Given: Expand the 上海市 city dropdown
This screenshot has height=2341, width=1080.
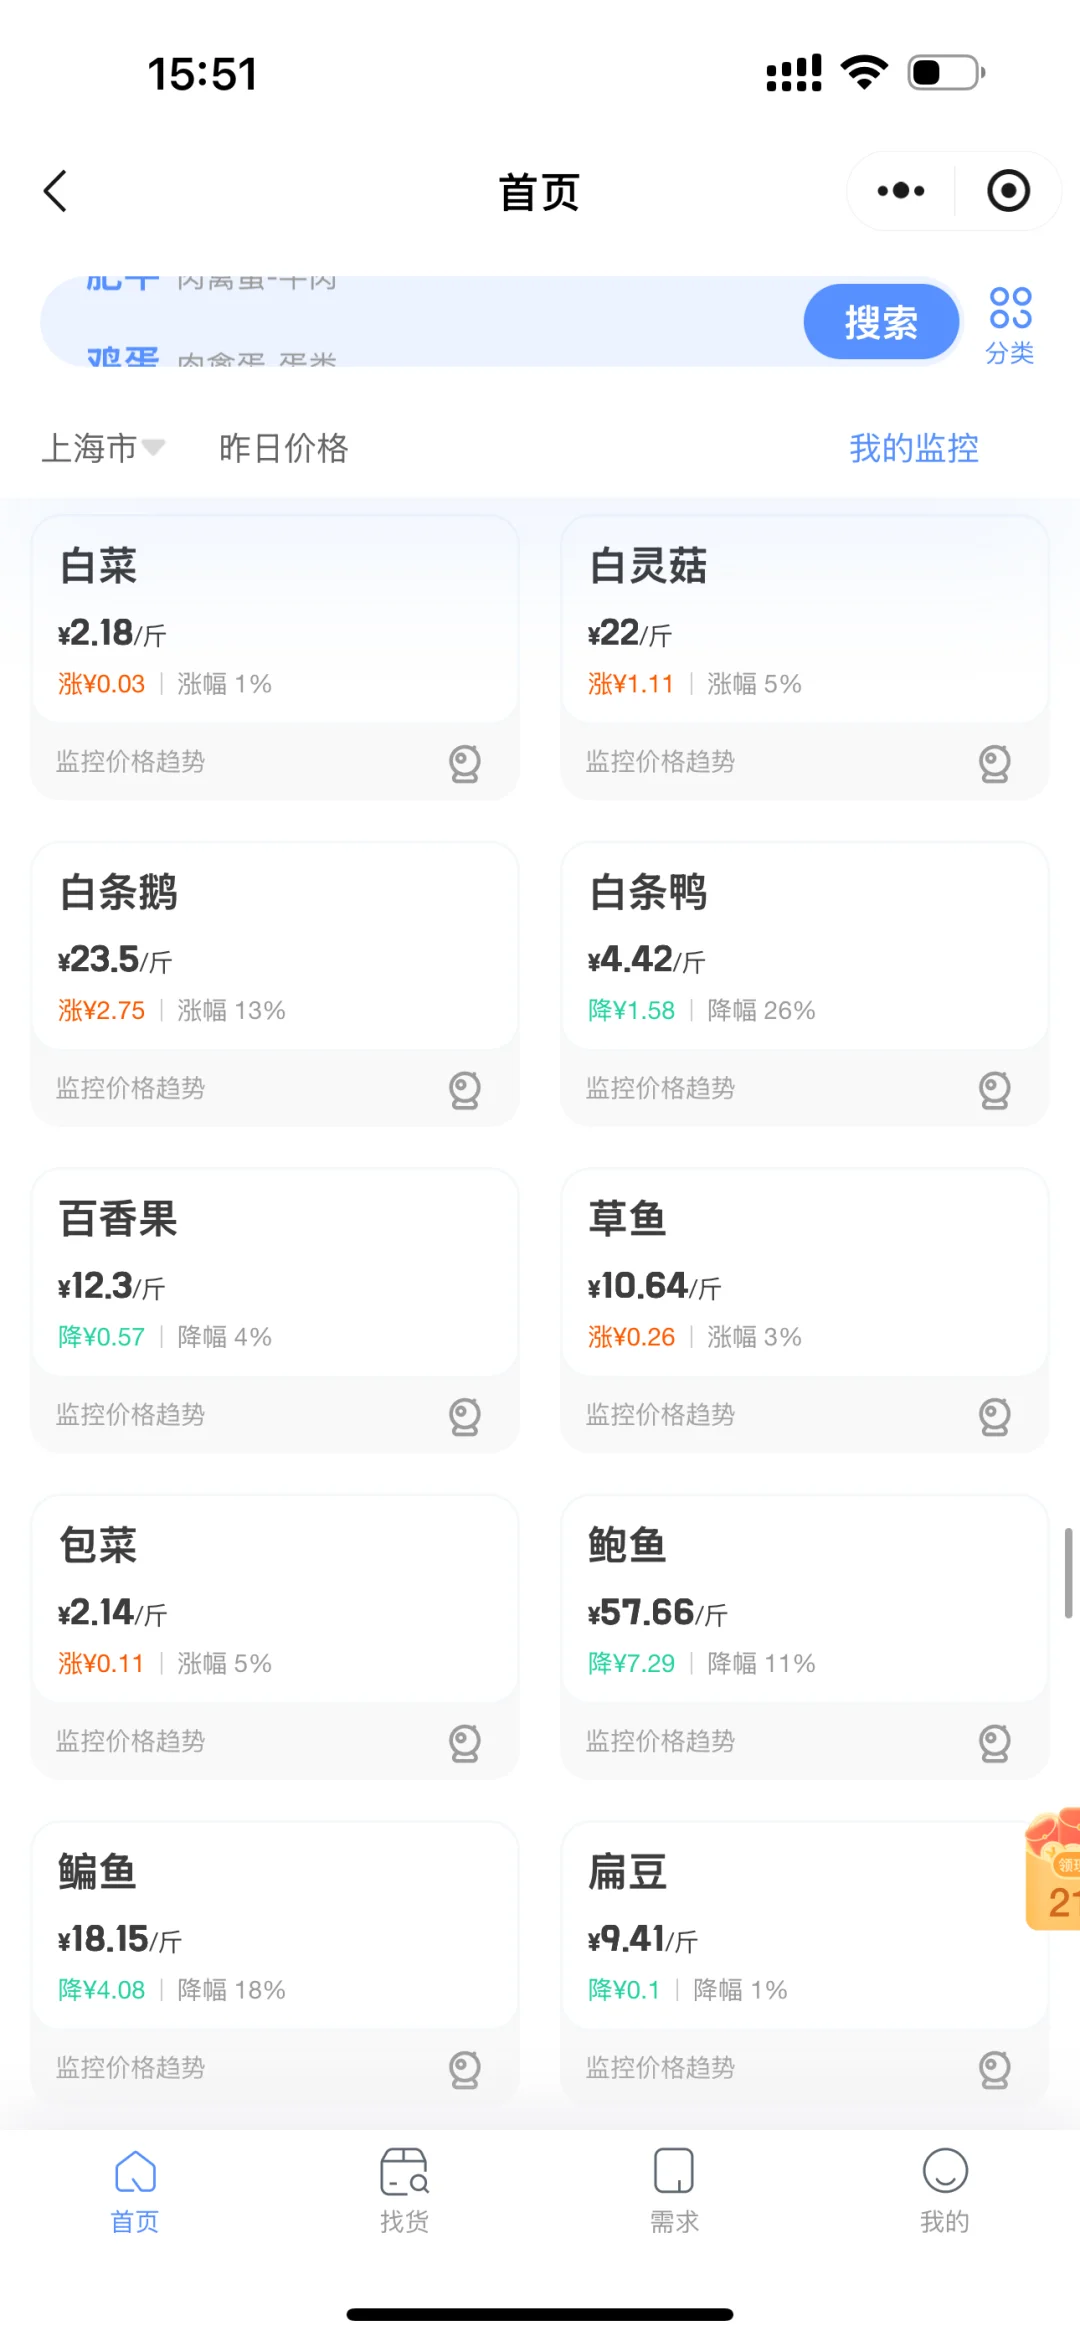Looking at the screenshot, I should coord(103,448).
